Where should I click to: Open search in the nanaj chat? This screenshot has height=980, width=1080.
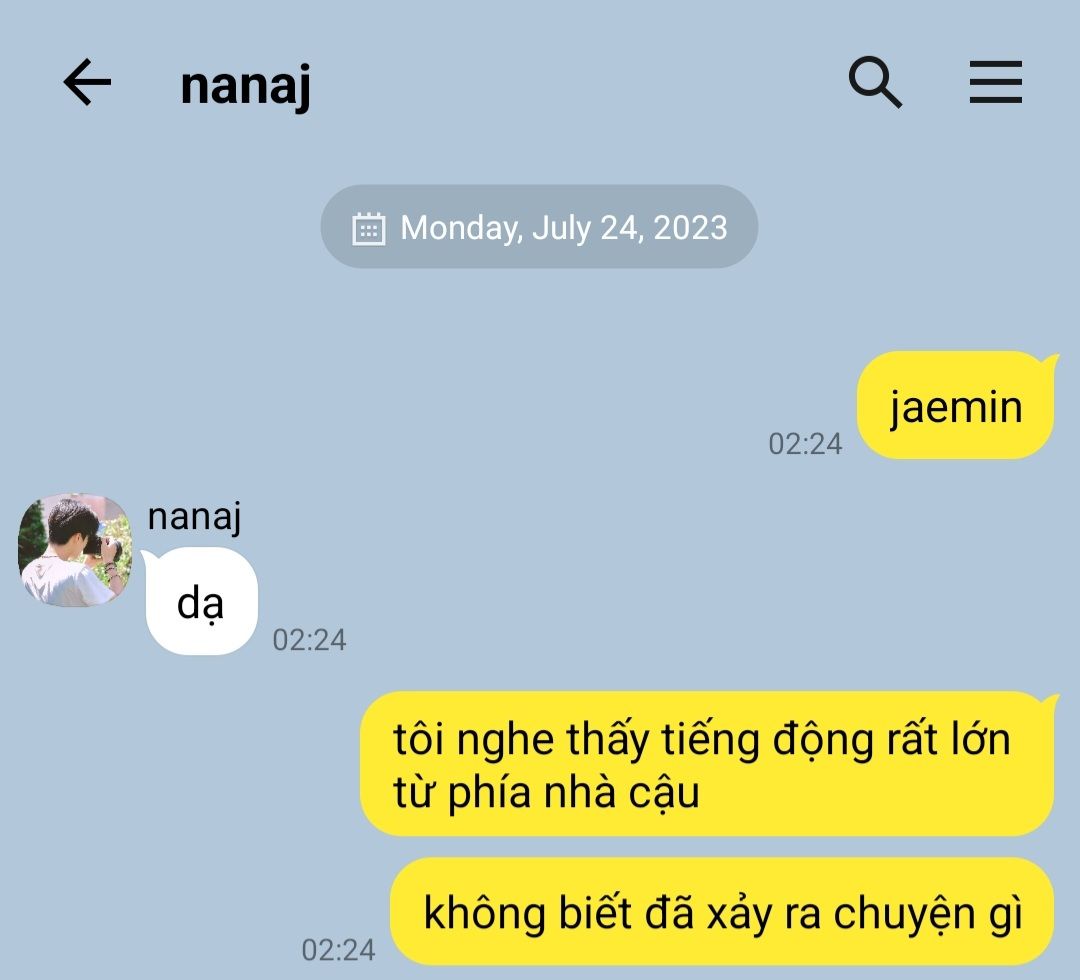[x=875, y=82]
